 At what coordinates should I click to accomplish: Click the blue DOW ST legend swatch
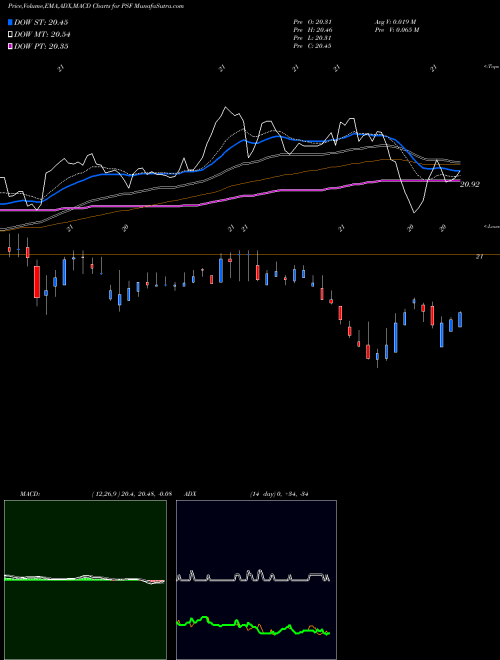(x=10, y=22)
